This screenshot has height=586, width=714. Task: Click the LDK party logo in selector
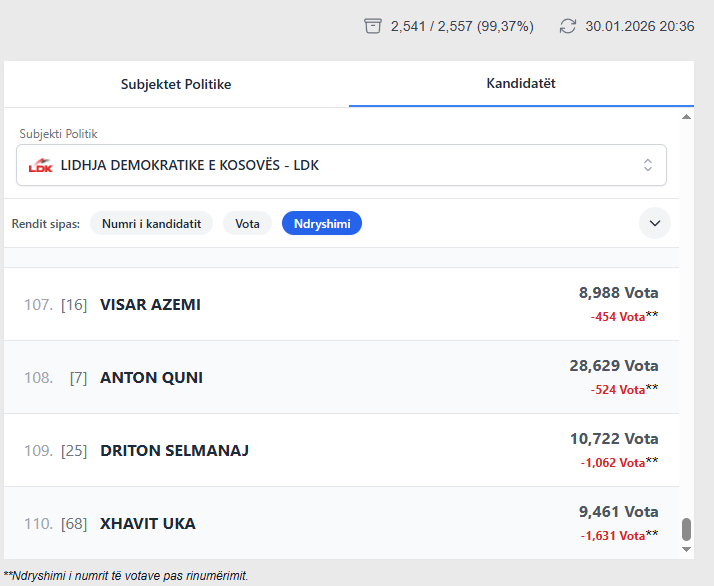click(40, 165)
